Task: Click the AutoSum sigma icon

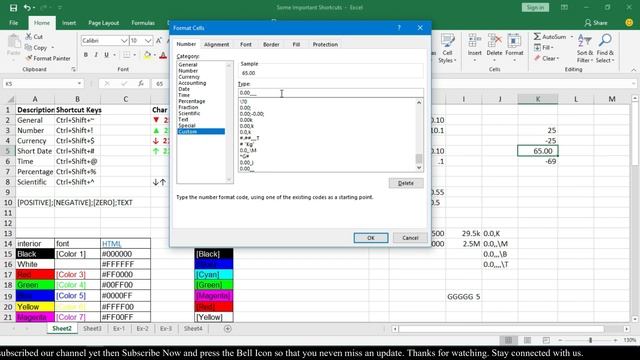Action: click(537, 36)
